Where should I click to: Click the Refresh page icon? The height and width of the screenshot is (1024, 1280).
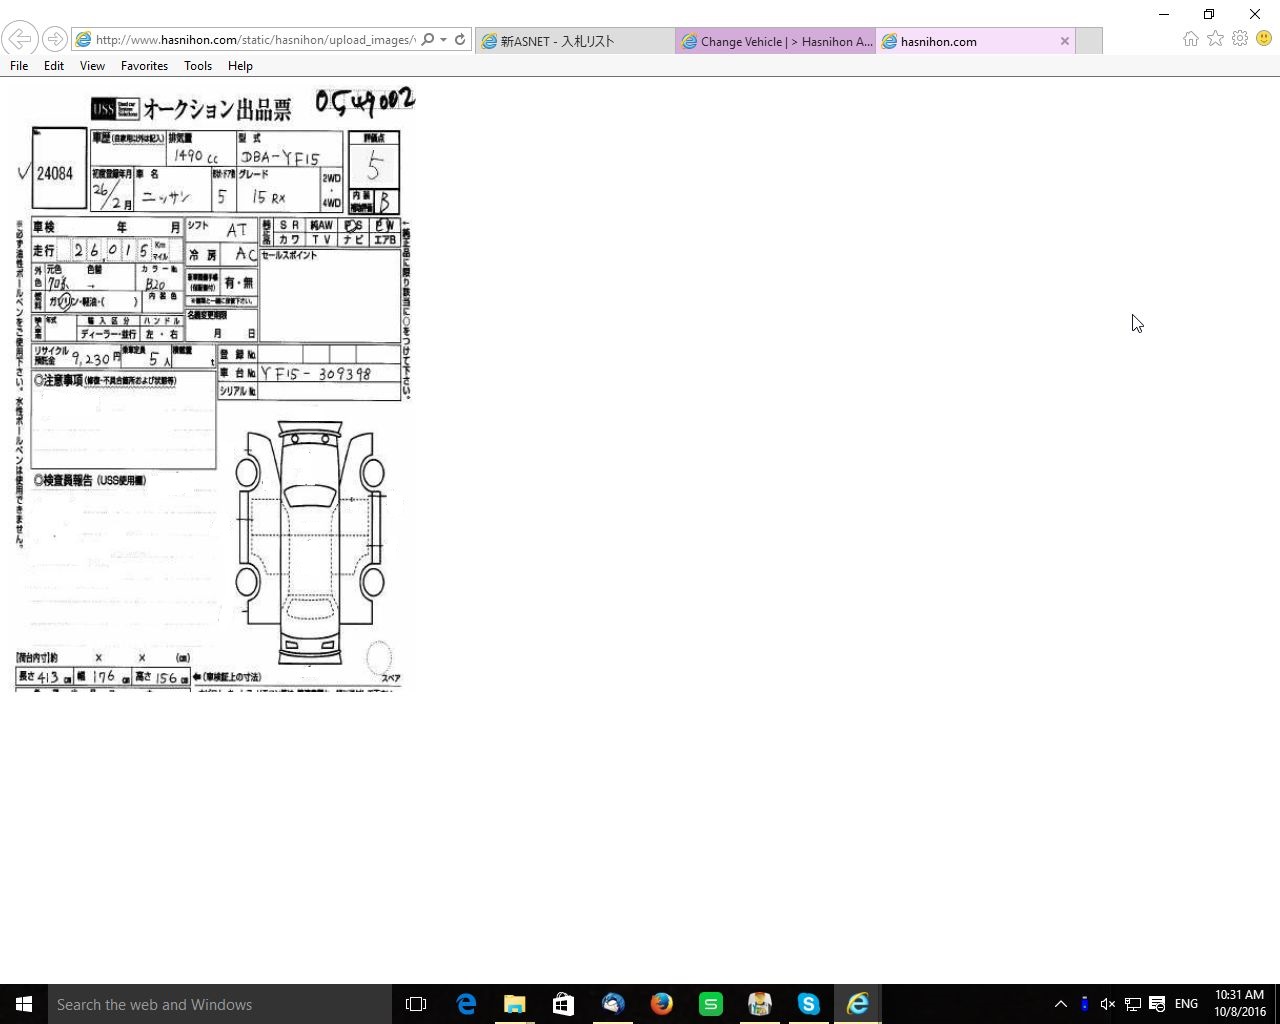(460, 40)
